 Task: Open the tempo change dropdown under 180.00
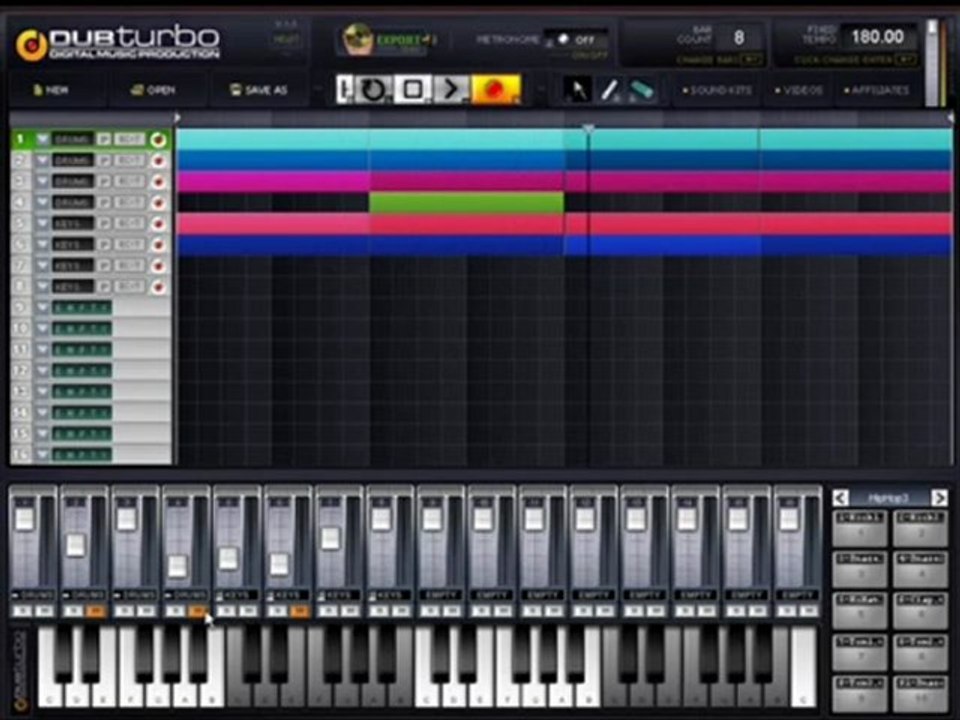pos(905,59)
